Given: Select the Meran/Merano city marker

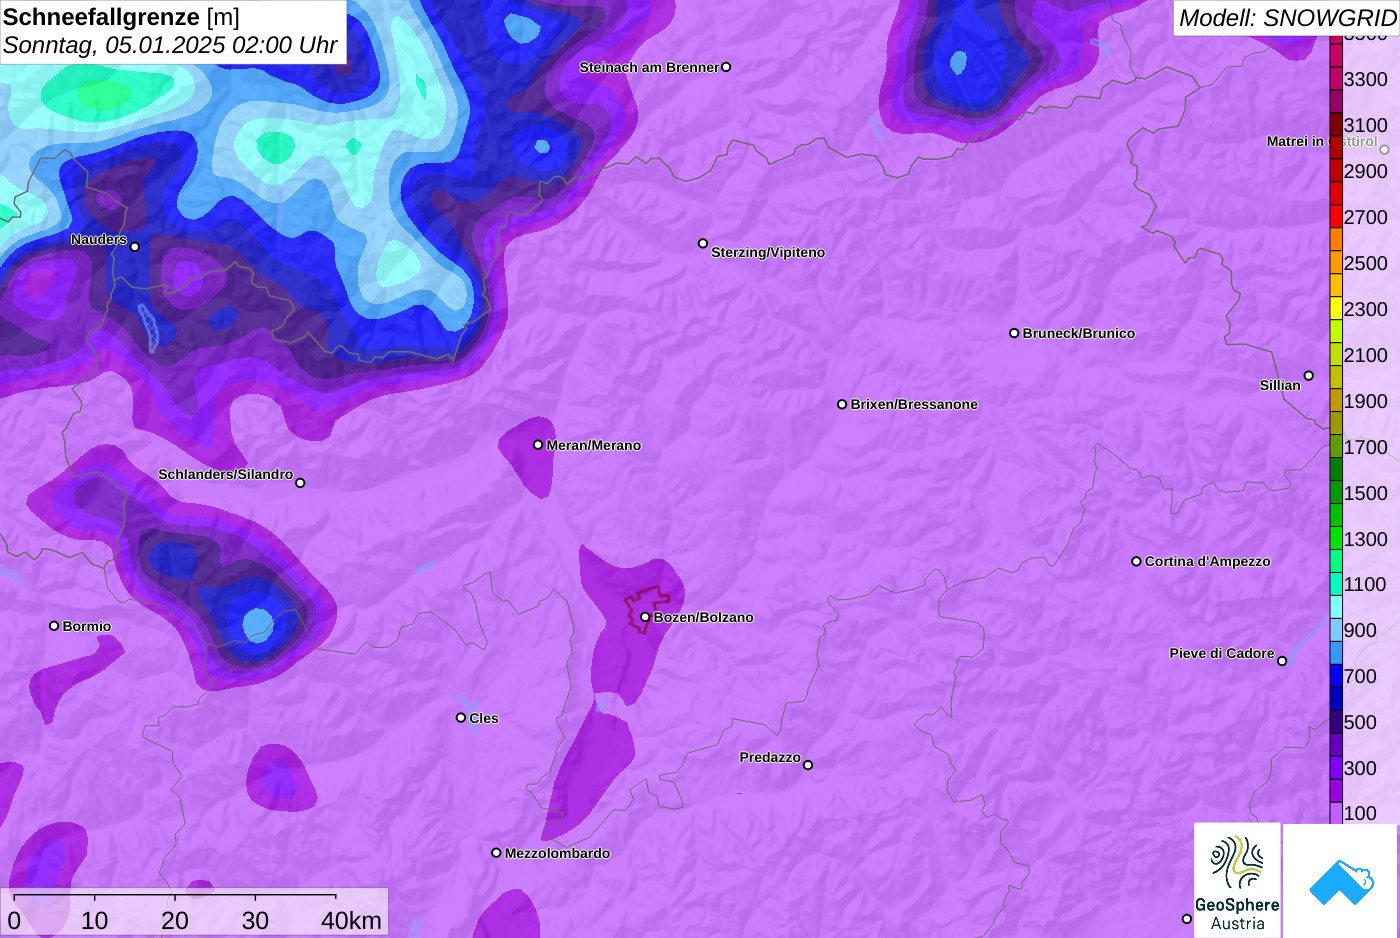Looking at the screenshot, I should pyautogui.click(x=538, y=445).
